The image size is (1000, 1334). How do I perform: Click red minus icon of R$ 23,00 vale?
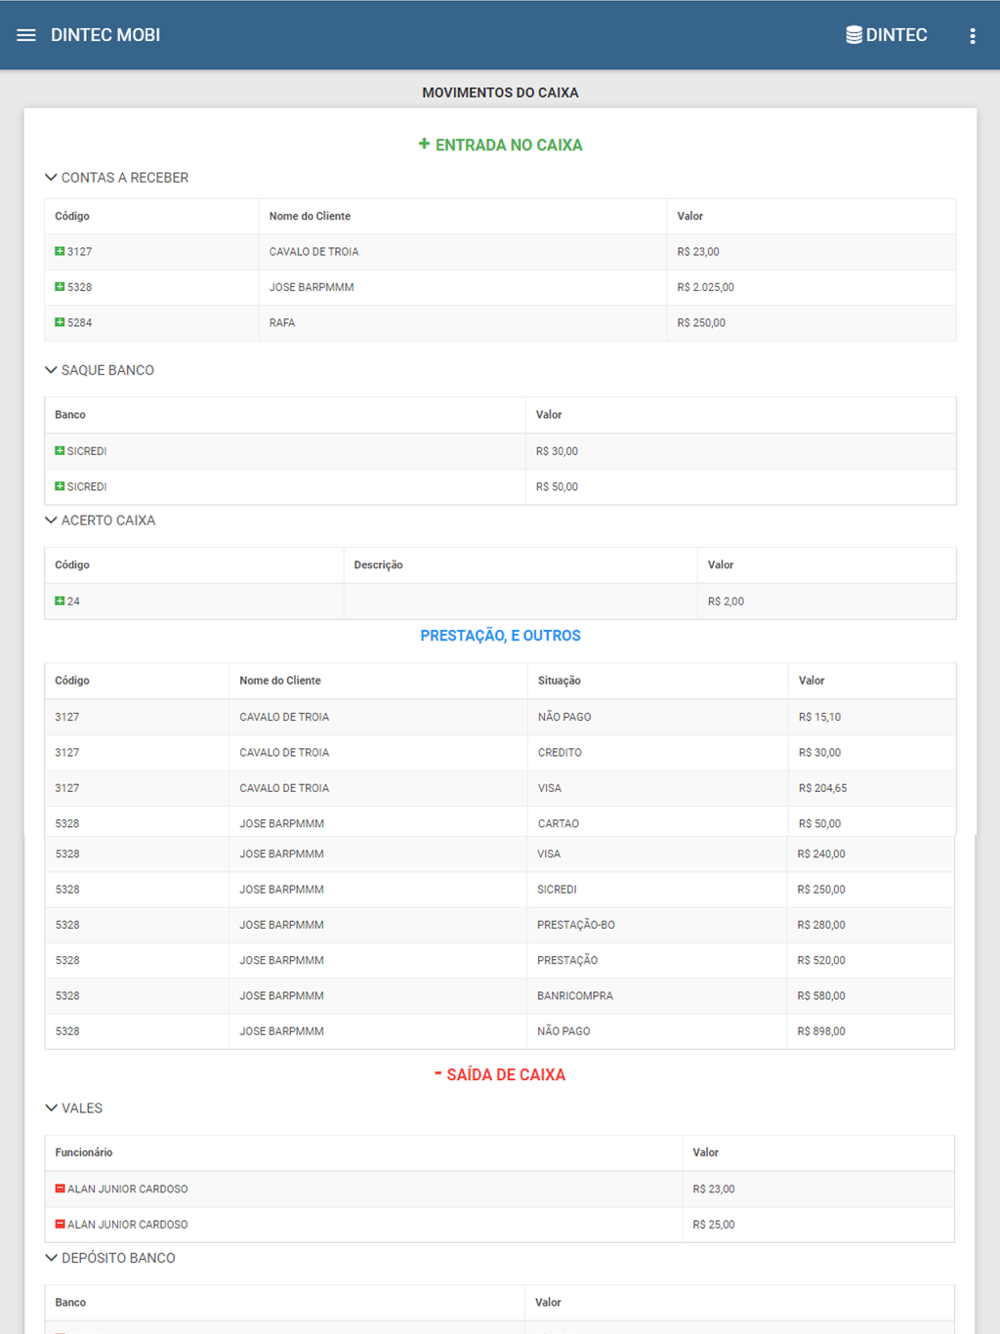[x=60, y=1189]
